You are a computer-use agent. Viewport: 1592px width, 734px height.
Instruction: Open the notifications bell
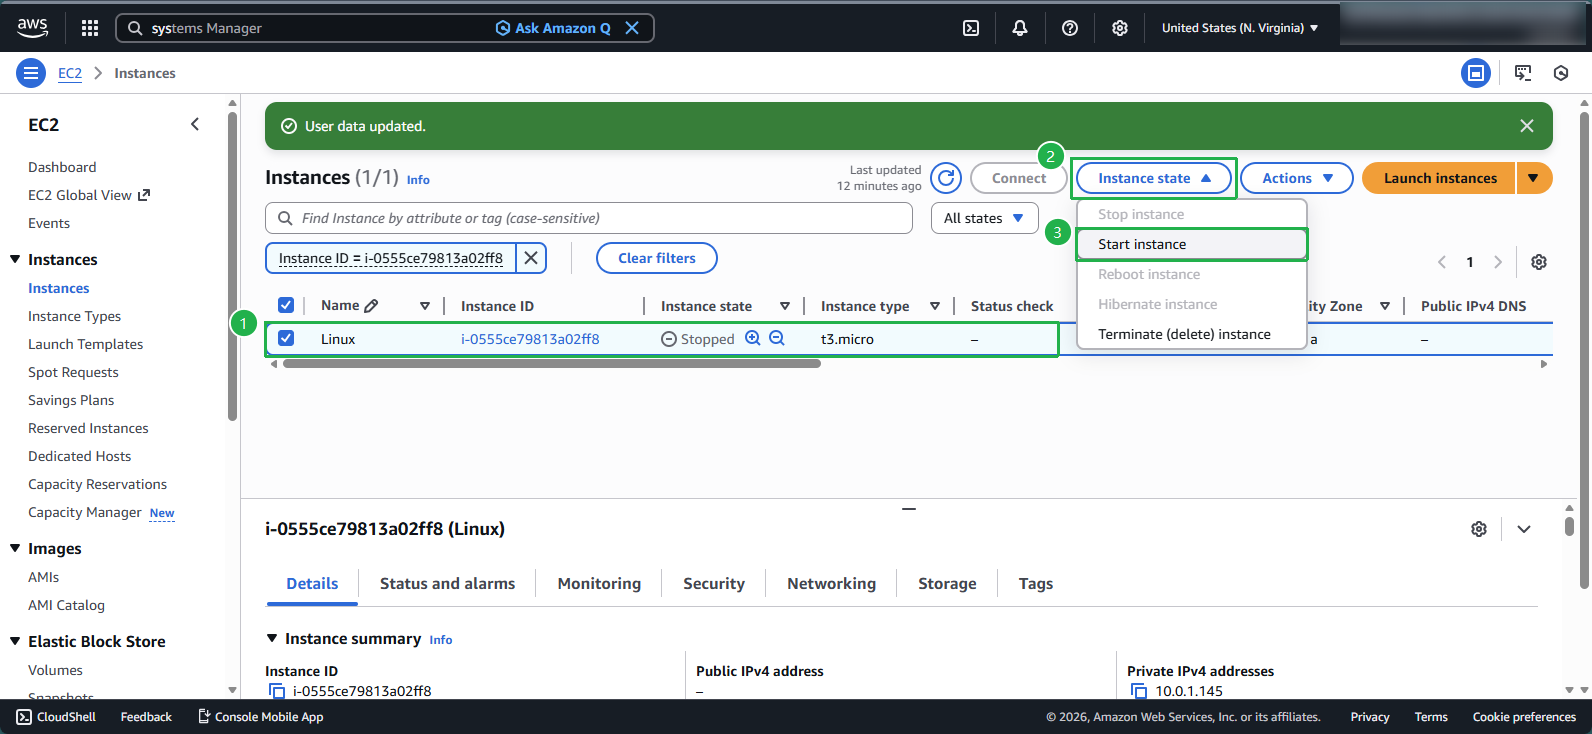[1020, 28]
